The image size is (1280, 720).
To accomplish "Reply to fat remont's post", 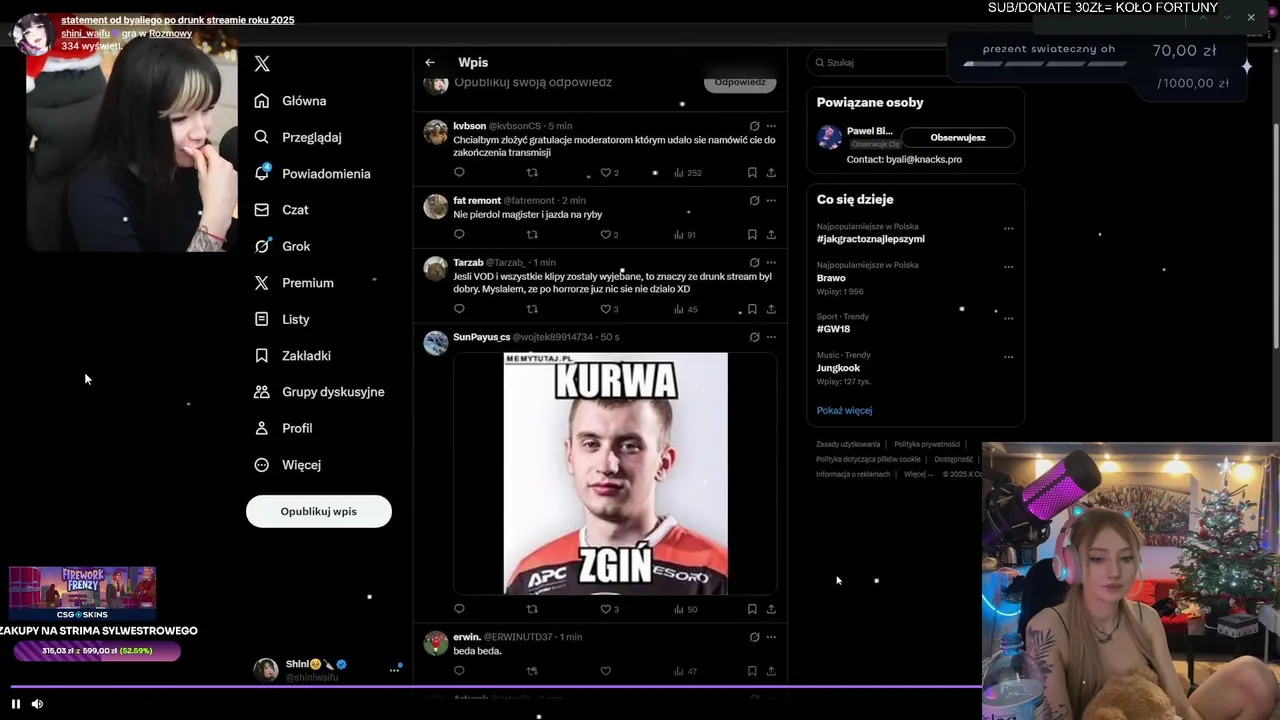I will tap(459, 235).
